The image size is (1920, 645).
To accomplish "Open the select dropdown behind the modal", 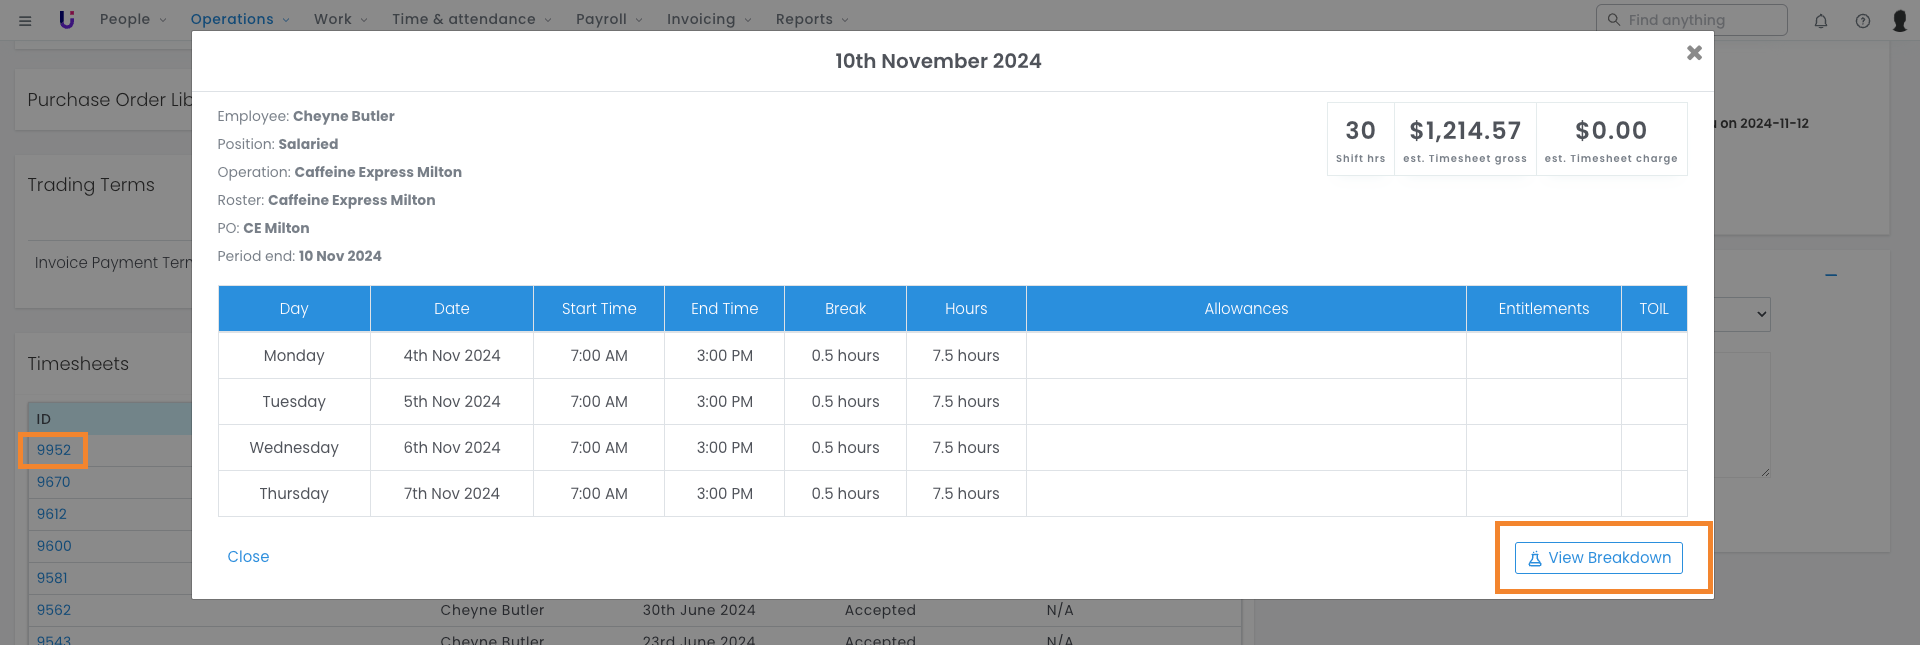I will (1742, 314).
